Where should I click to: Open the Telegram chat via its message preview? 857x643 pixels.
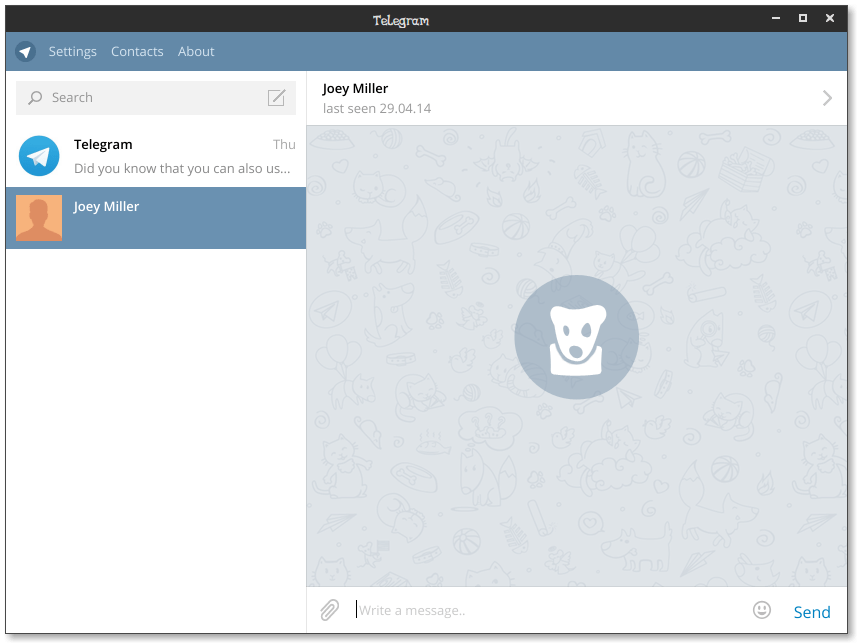click(x=182, y=169)
